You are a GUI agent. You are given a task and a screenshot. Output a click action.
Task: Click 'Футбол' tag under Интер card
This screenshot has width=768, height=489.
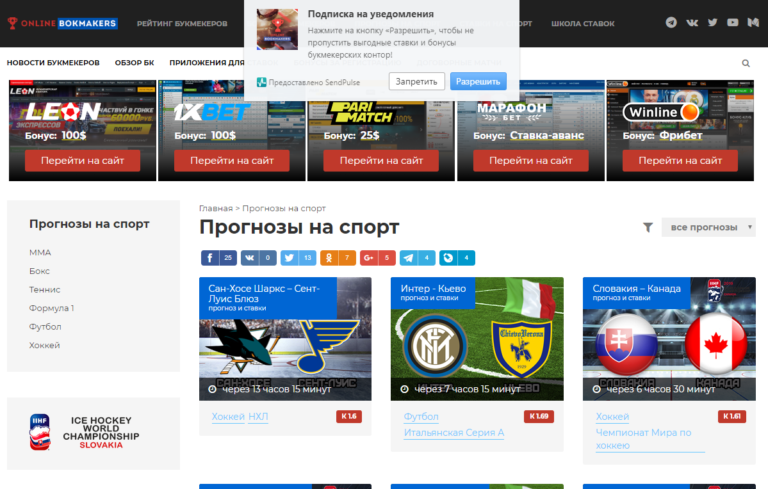click(x=421, y=416)
